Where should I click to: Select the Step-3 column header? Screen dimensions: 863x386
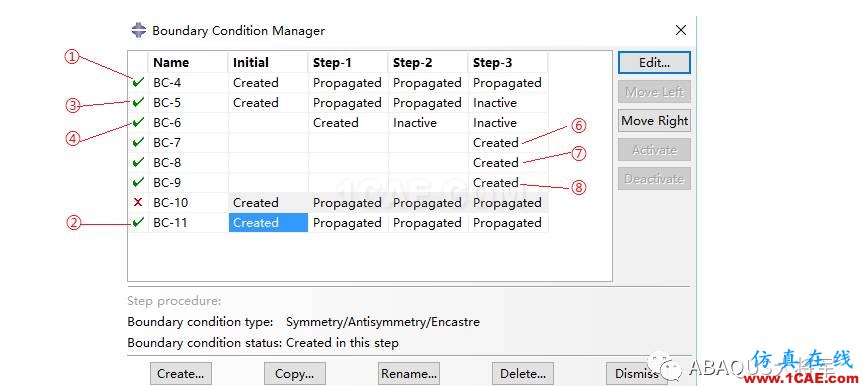pos(507,63)
